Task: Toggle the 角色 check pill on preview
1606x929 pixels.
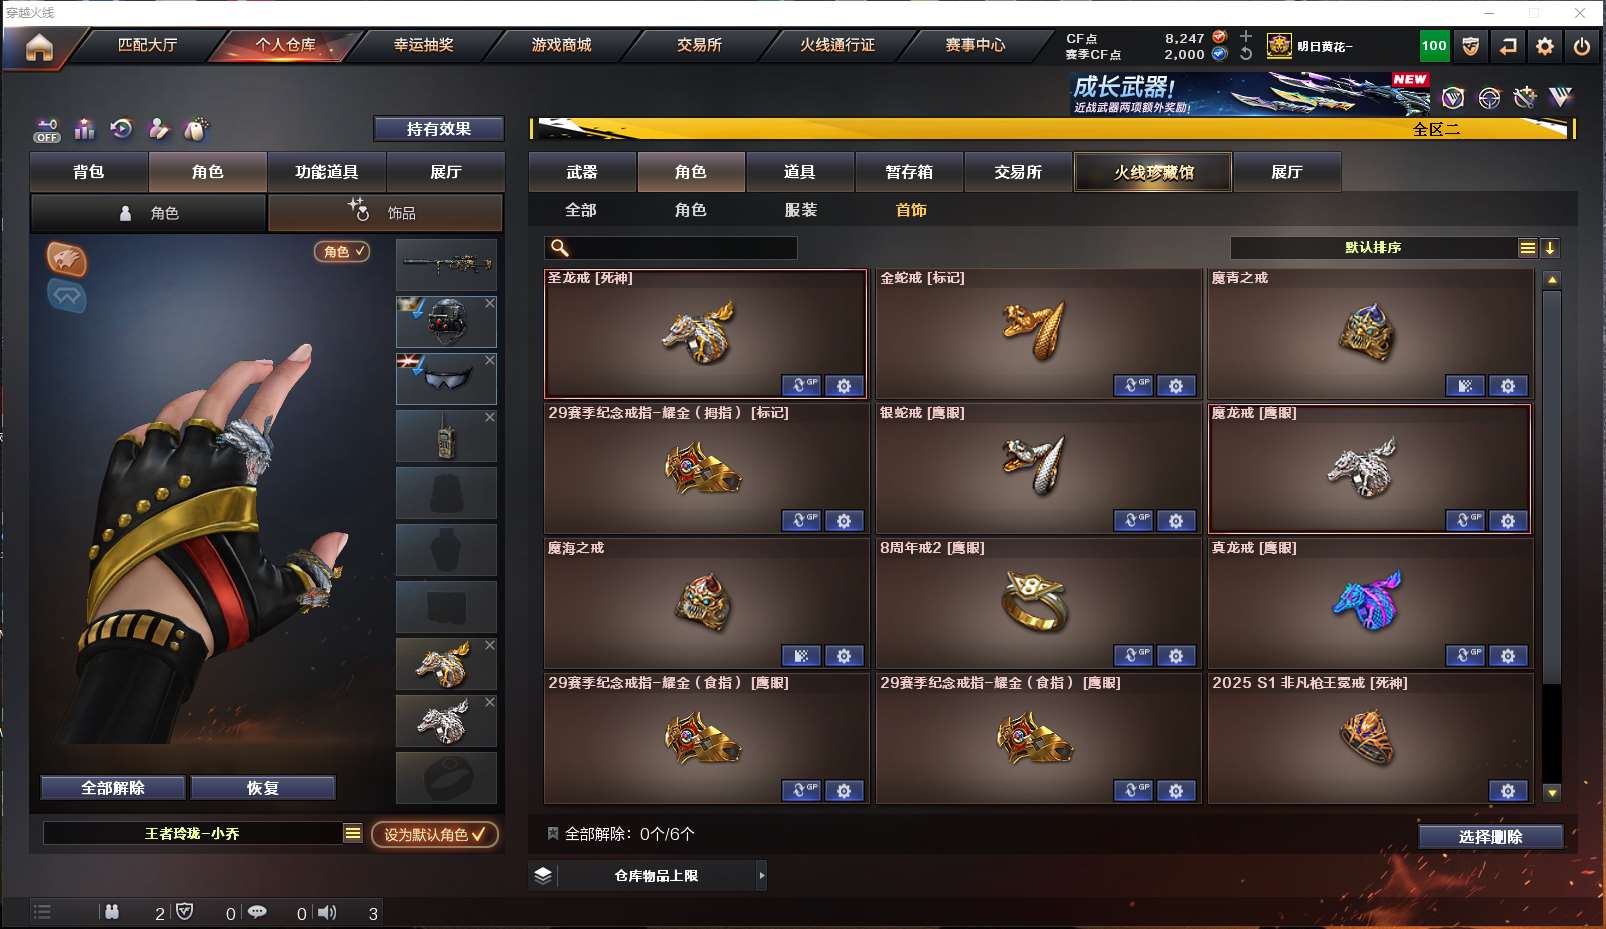Action: [343, 252]
